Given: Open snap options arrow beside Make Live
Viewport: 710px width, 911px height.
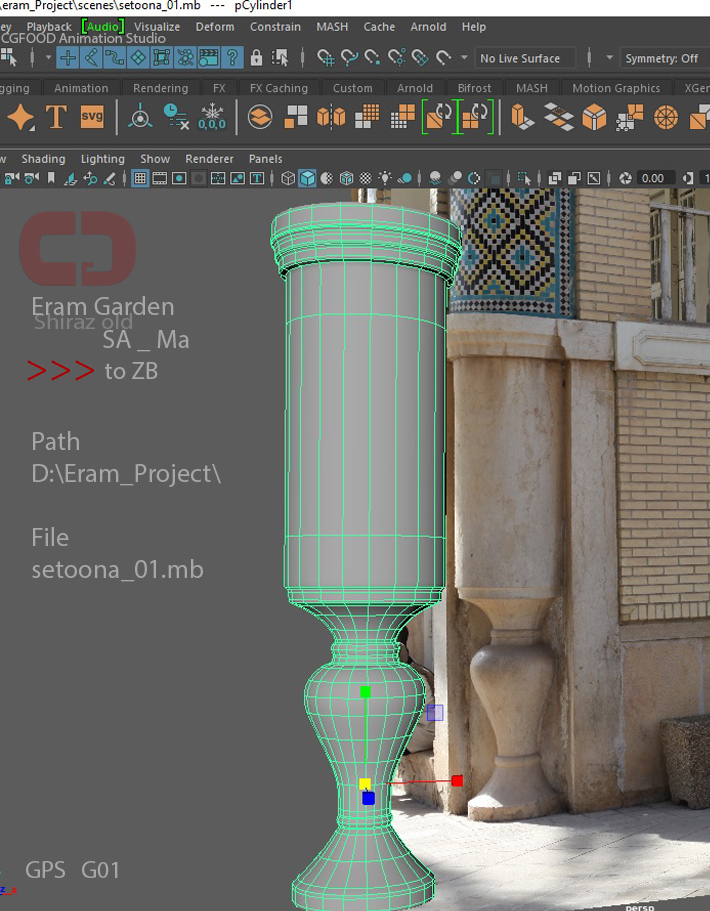Looking at the screenshot, I should 464,58.
